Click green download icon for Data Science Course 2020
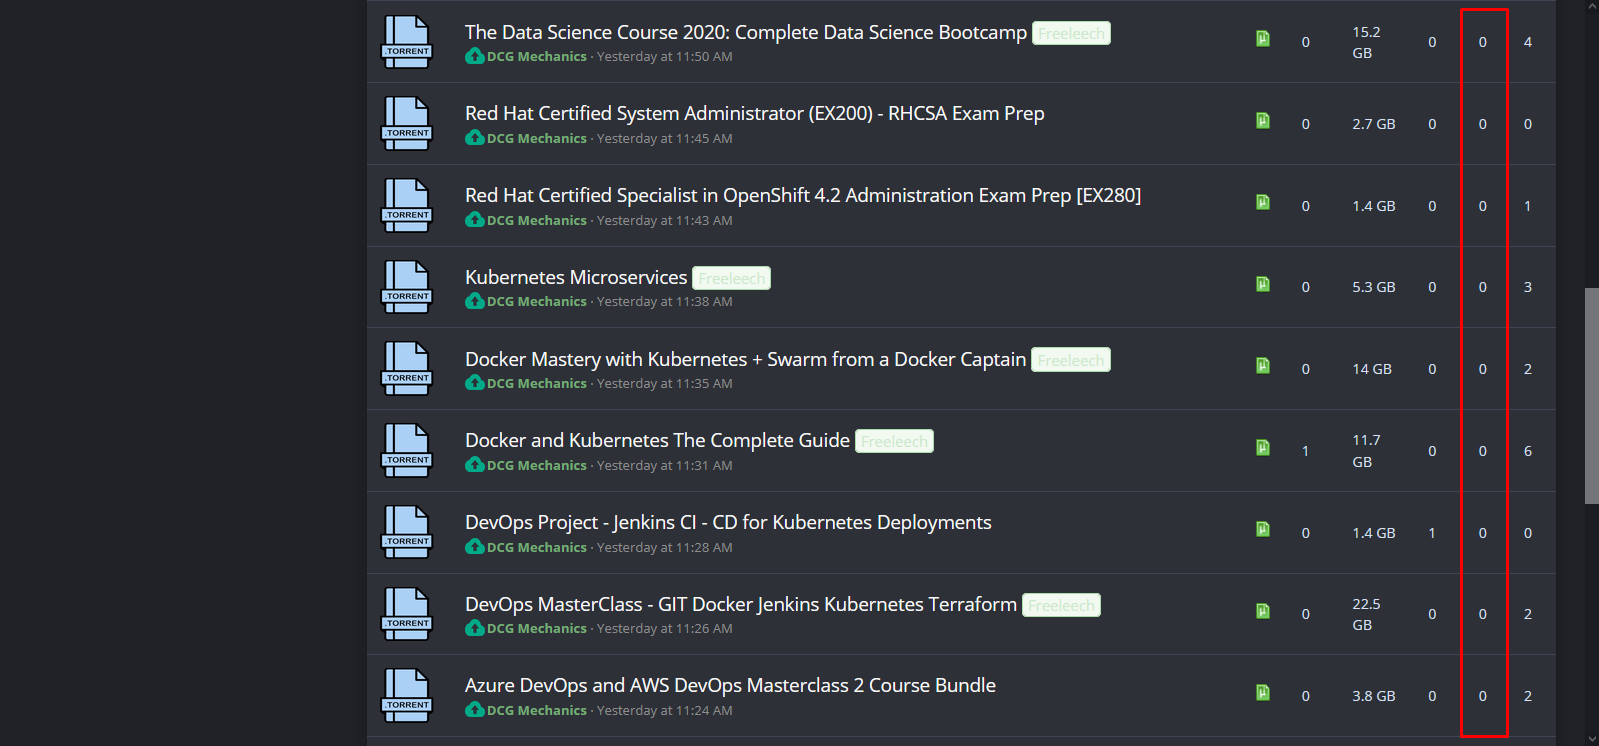This screenshot has height=746, width=1599. click(1263, 39)
